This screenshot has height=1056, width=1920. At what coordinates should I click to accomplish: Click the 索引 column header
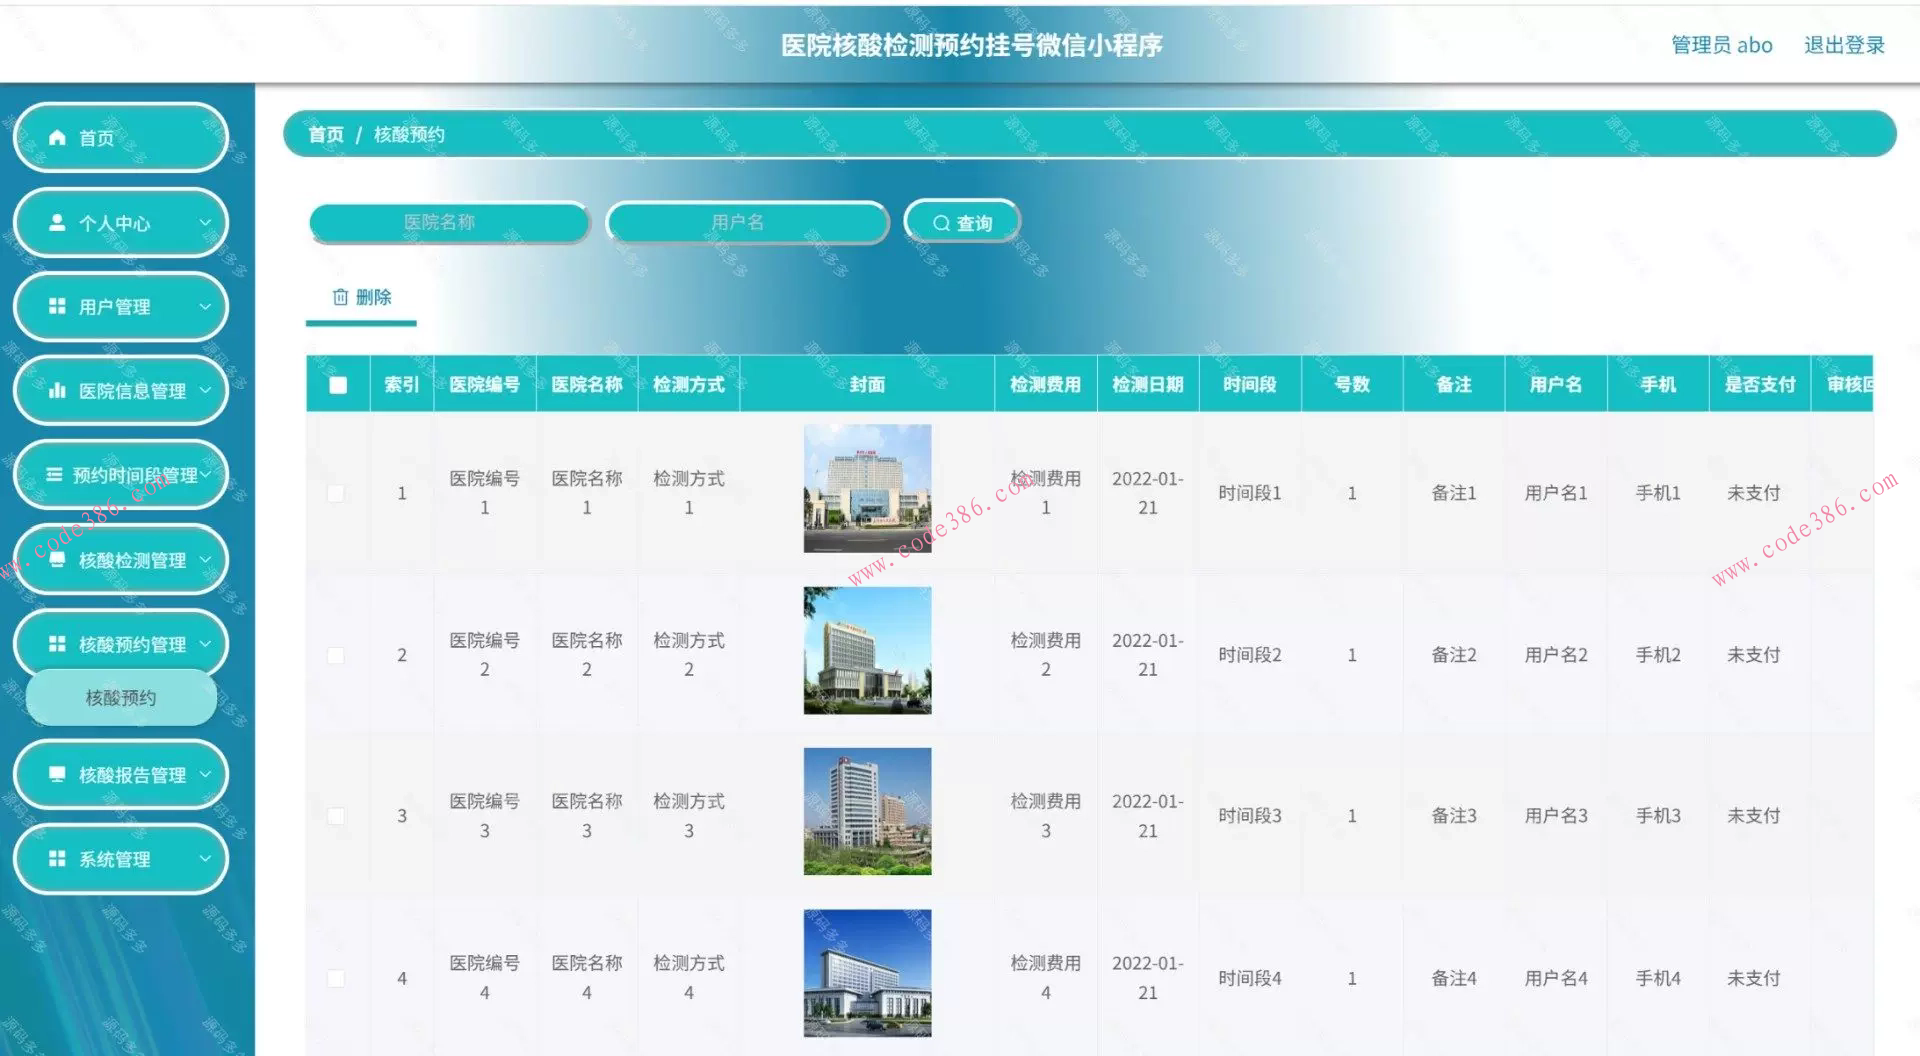pos(402,384)
